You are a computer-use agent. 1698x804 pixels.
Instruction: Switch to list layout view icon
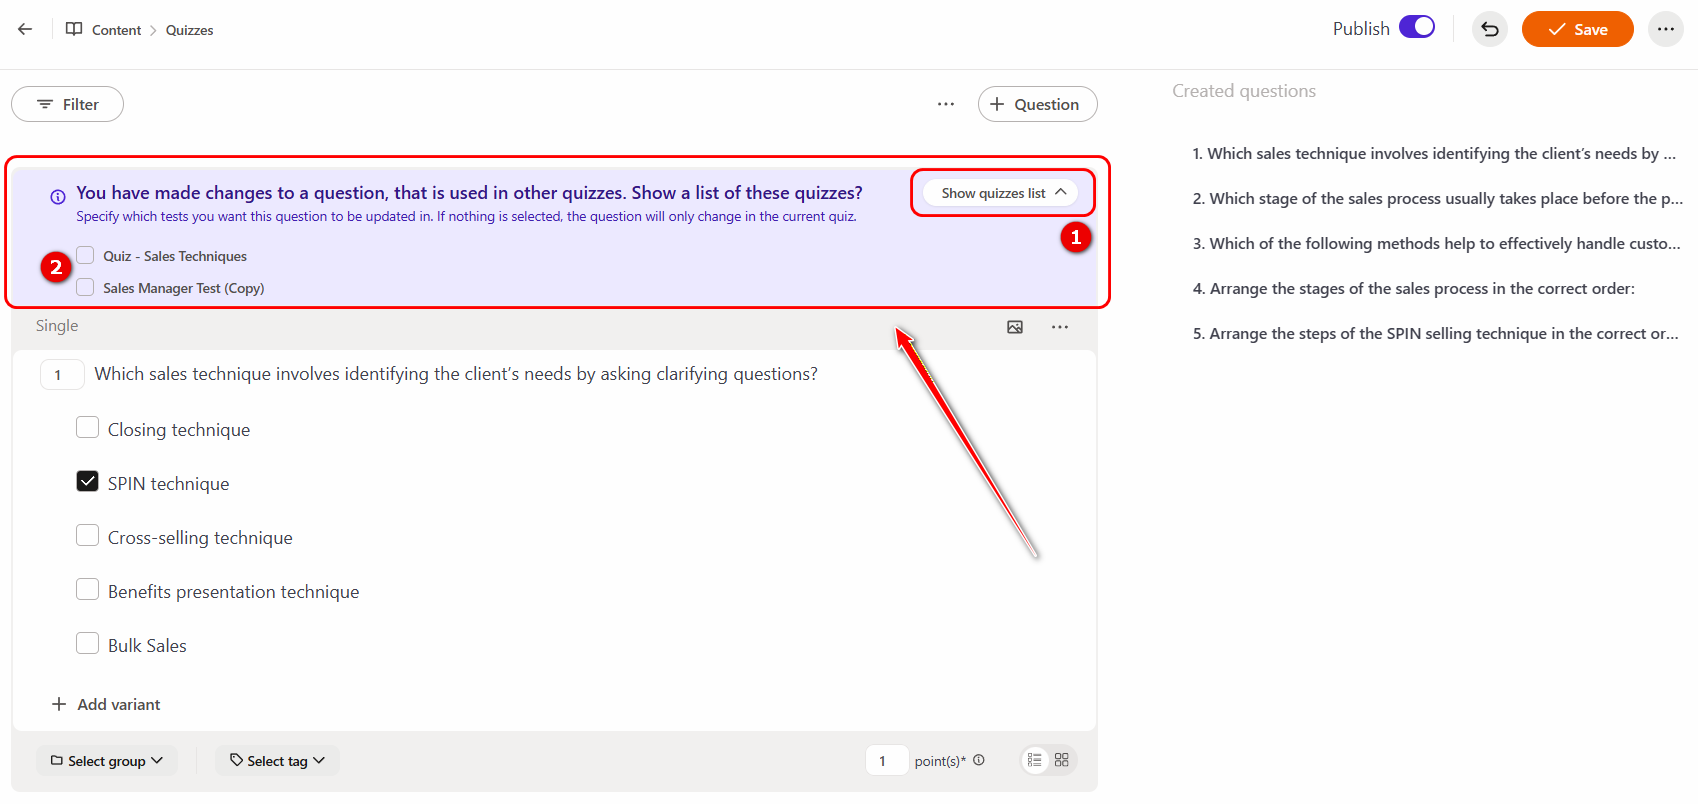1035,760
